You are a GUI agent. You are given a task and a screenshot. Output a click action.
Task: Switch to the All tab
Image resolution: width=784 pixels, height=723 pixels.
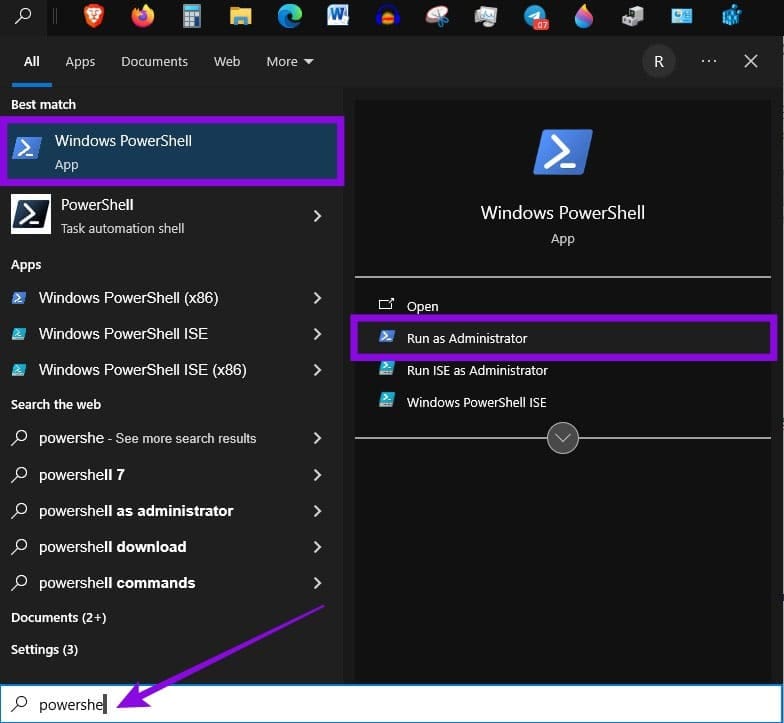[x=32, y=62]
